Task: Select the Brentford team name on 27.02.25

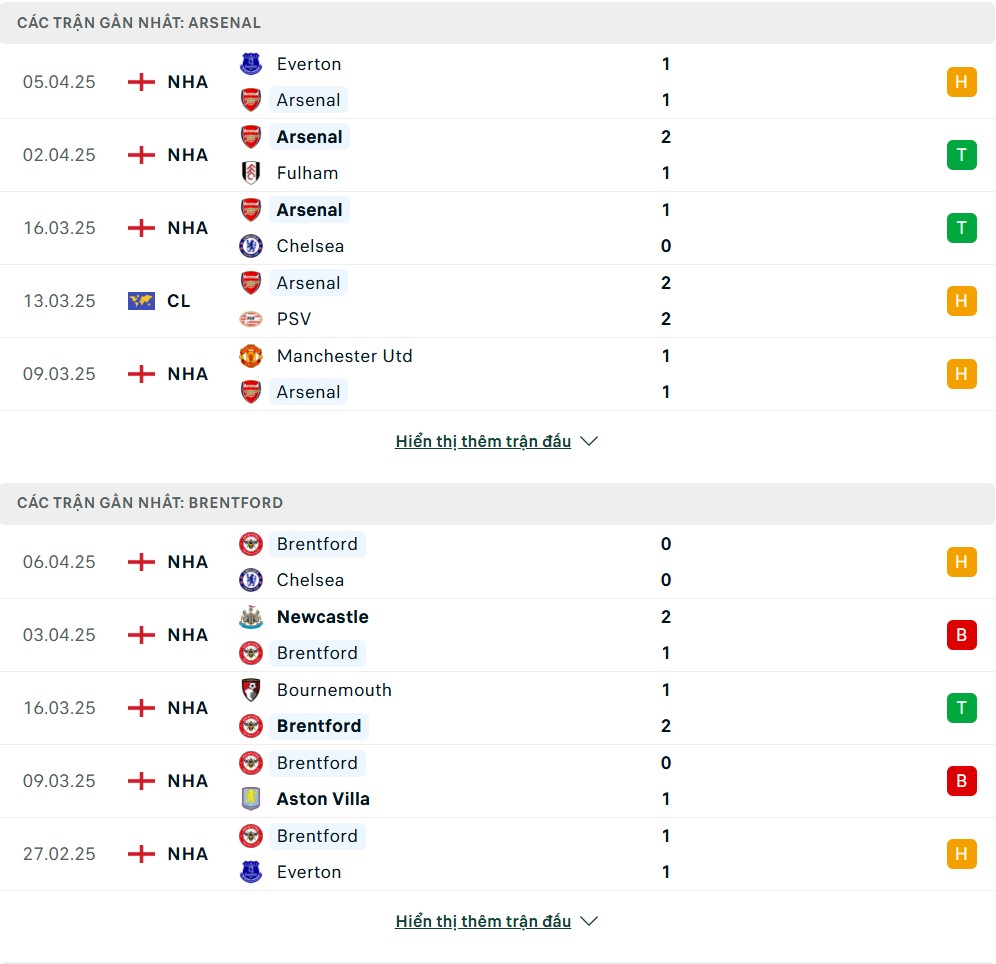Action: (317, 836)
